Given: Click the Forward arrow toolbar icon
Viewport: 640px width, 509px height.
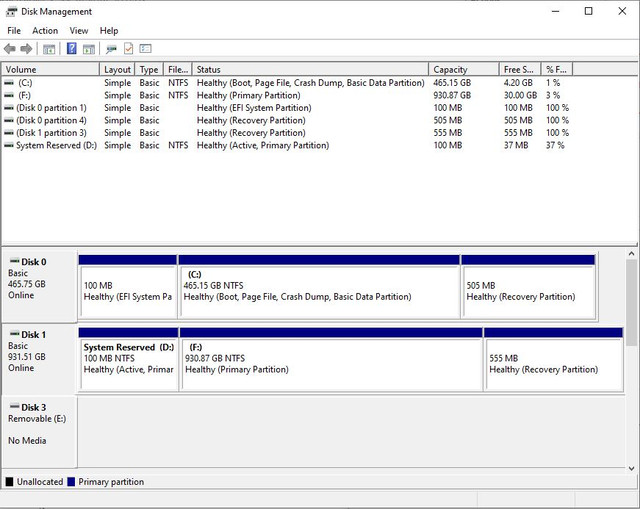Looking at the screenshot, I should [26, 49].
